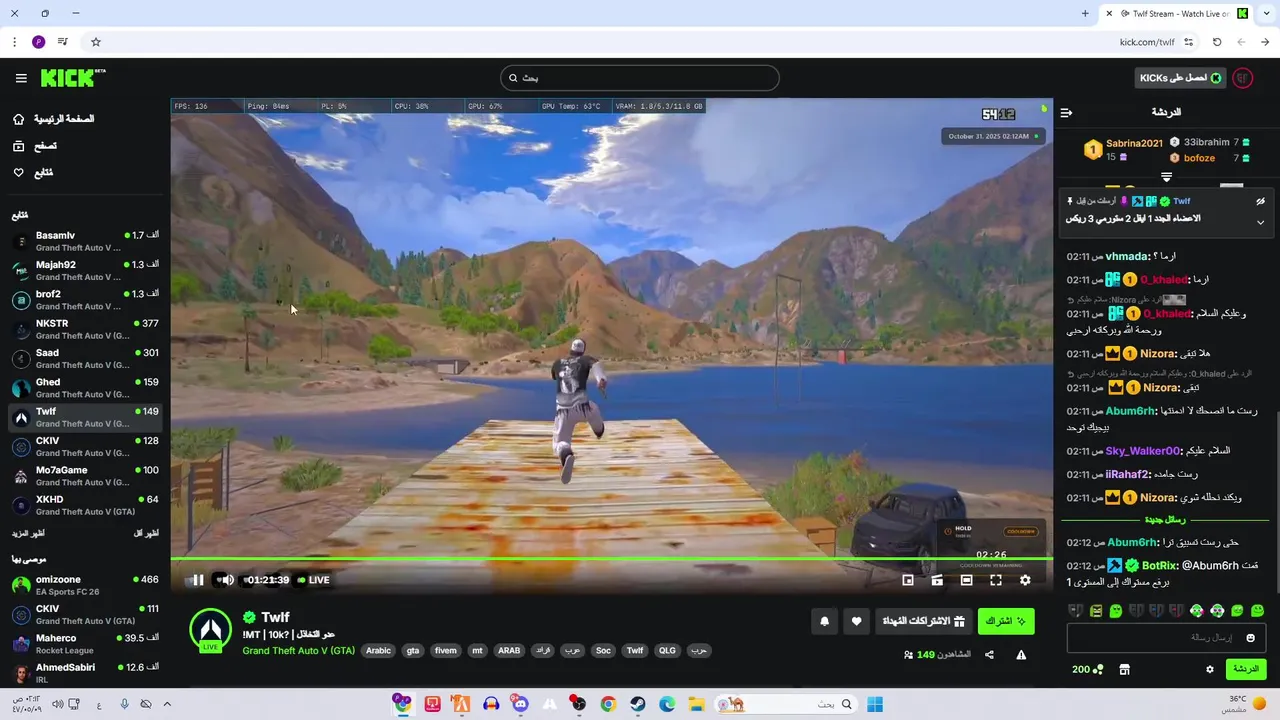Viewport: 1280px width, 720px height.
Task: Open Discord from the taskbar
Action: coord(520,704)
